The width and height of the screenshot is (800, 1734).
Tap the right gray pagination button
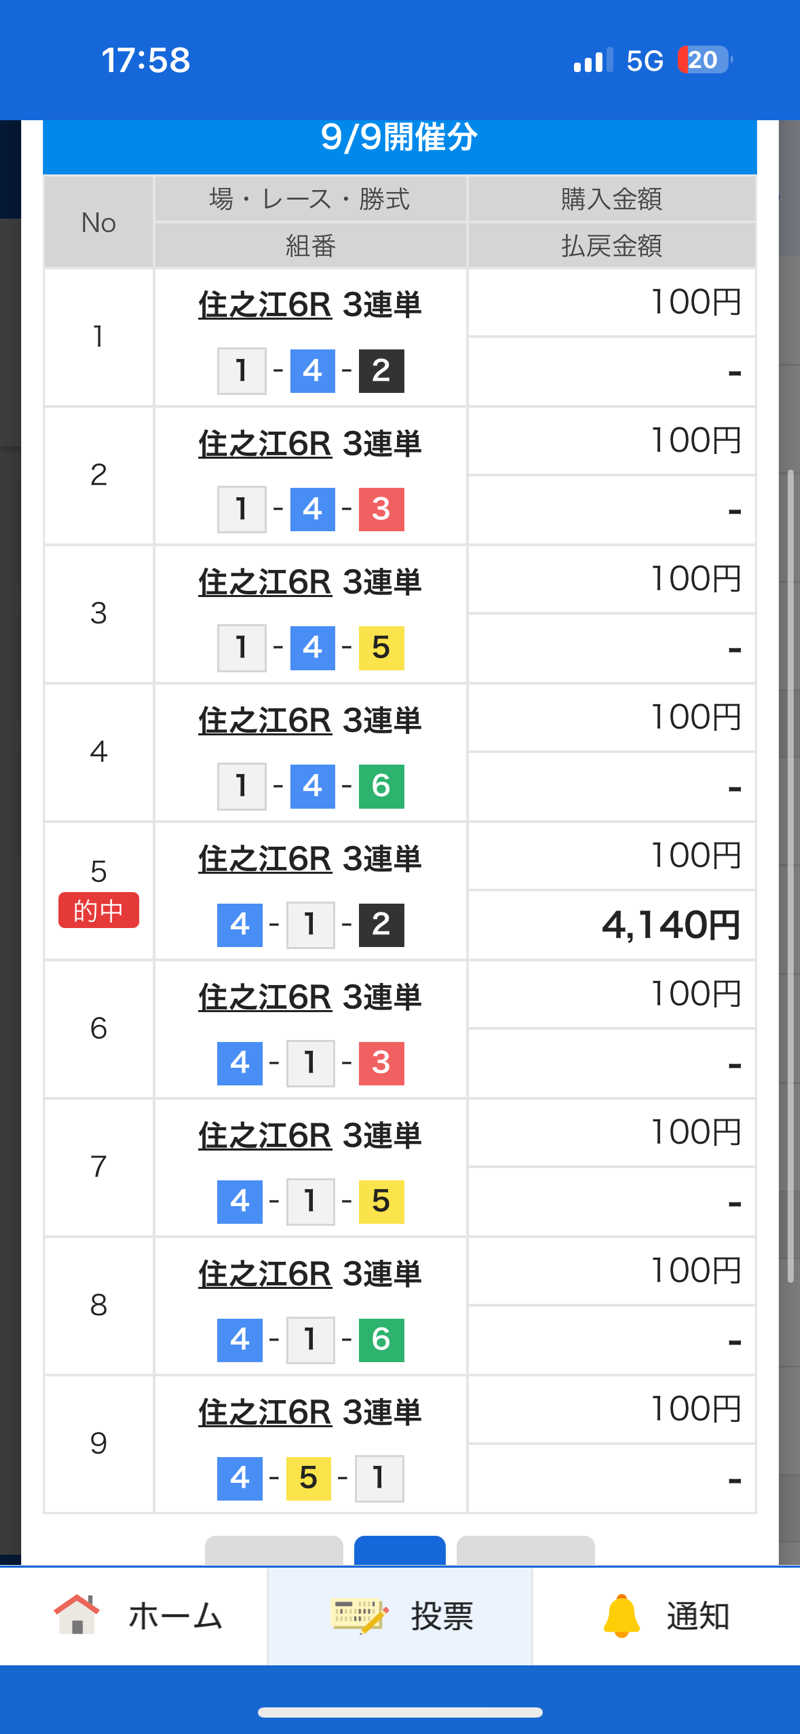pyautogui.click(x=526, y=1550)
